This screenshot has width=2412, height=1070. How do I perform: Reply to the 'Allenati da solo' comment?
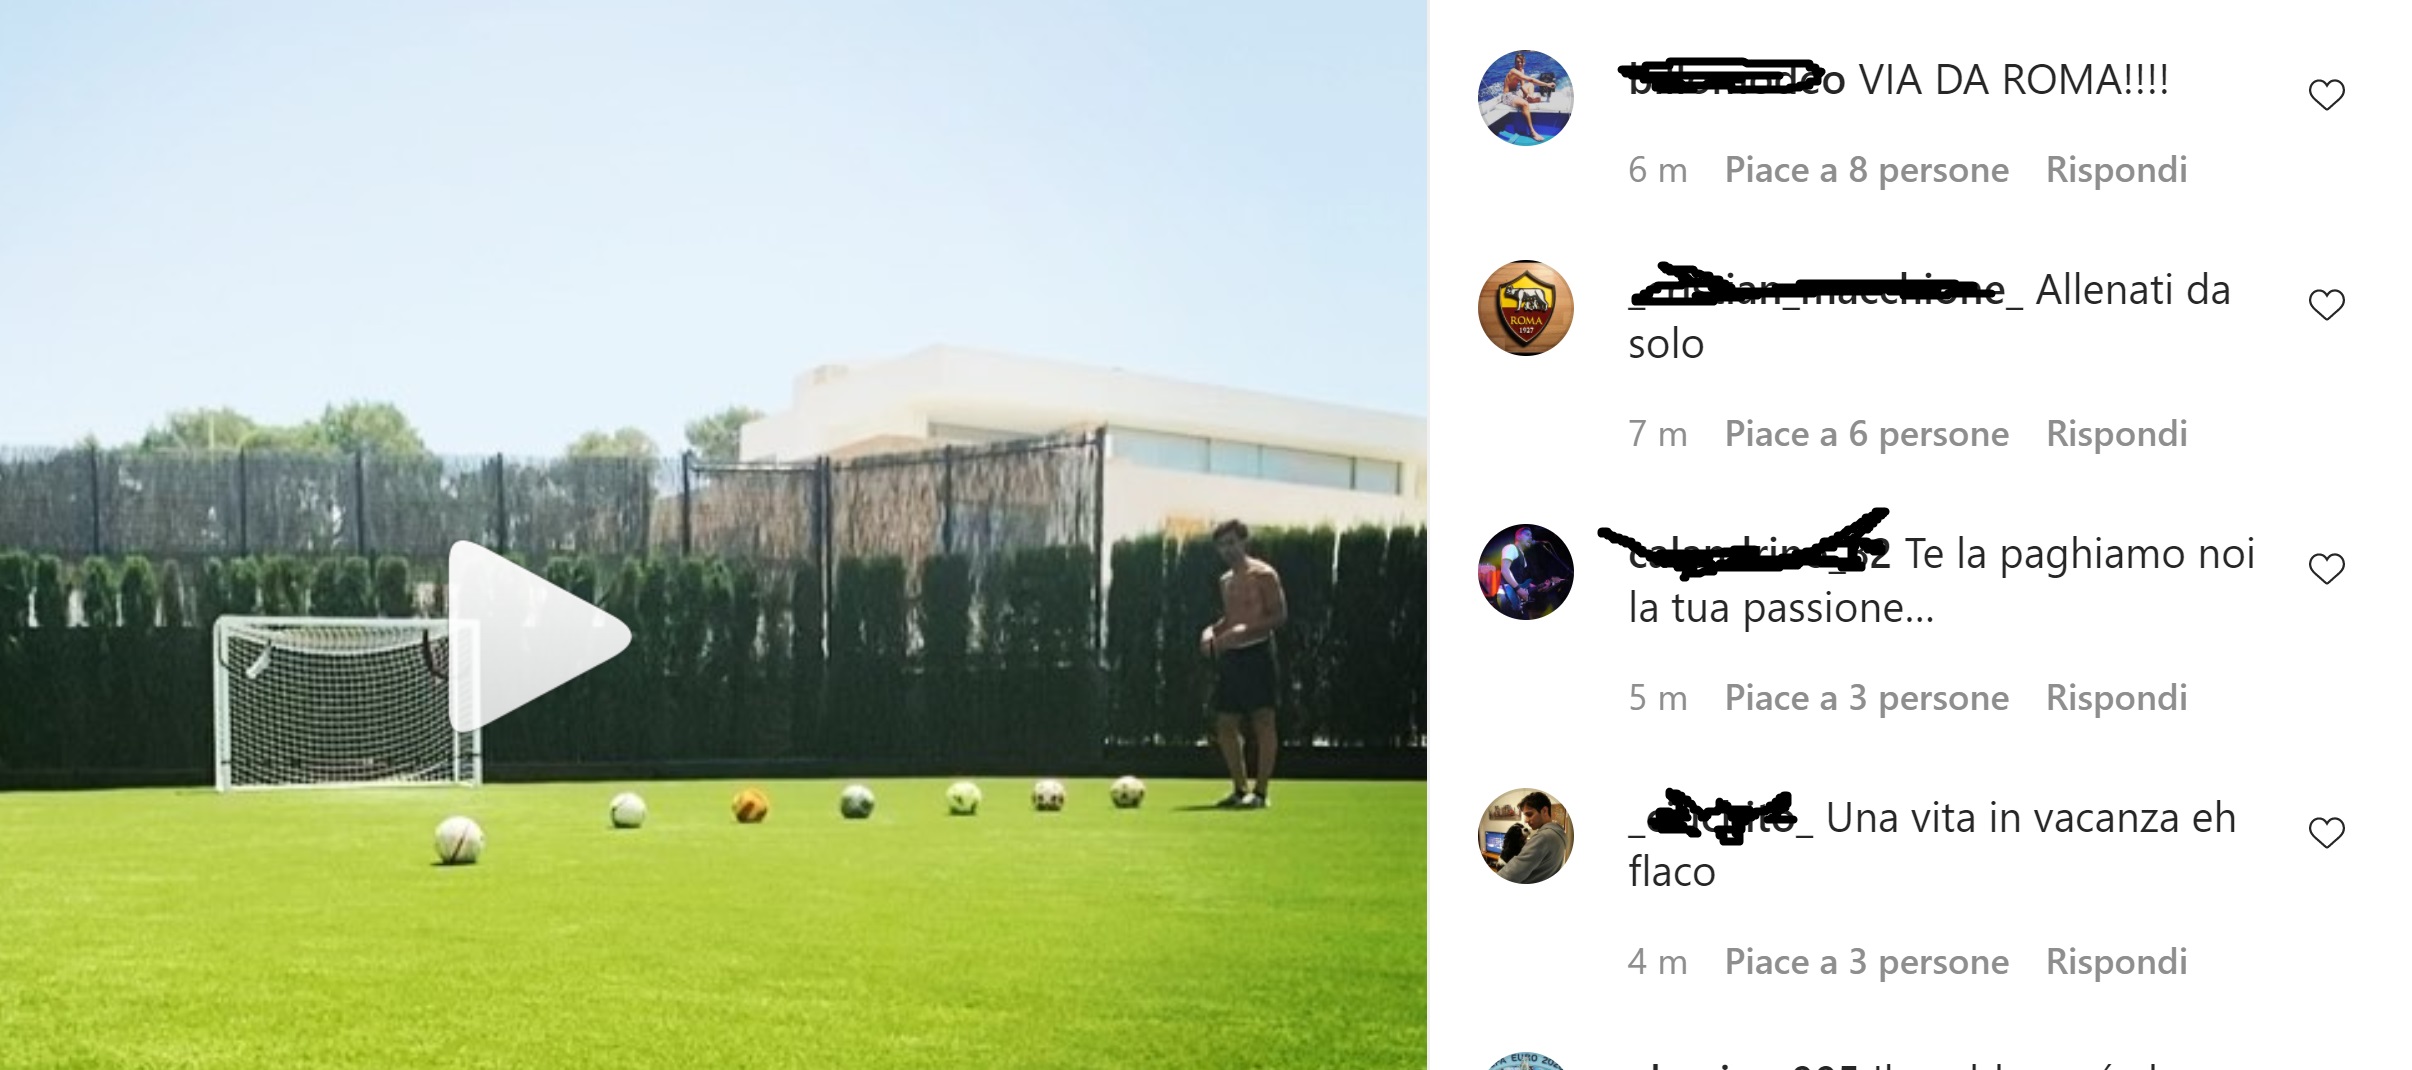tap(2116, 434)
